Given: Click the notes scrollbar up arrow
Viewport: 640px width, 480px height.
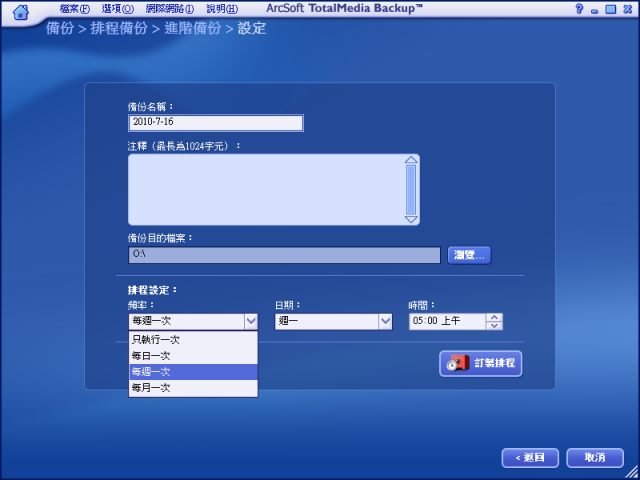Looking at the screenshot, I should click(411, 160).
